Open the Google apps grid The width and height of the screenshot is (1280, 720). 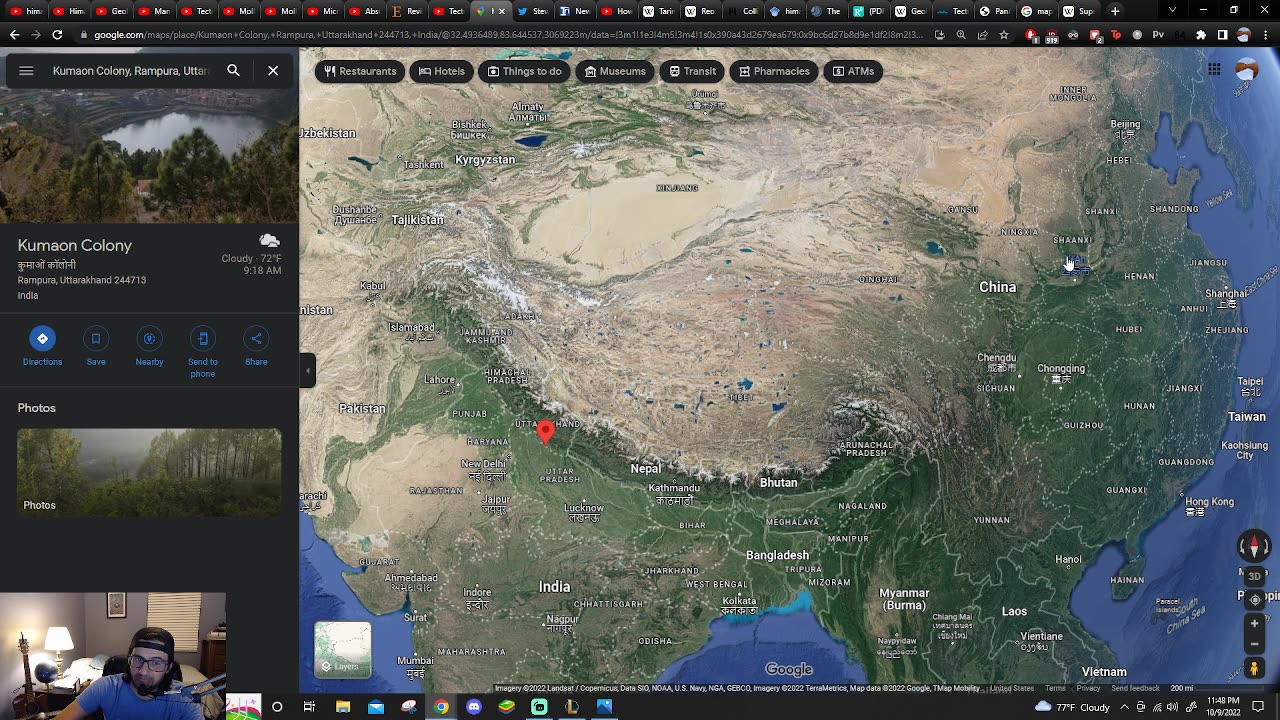click(x=1214, y=69)
